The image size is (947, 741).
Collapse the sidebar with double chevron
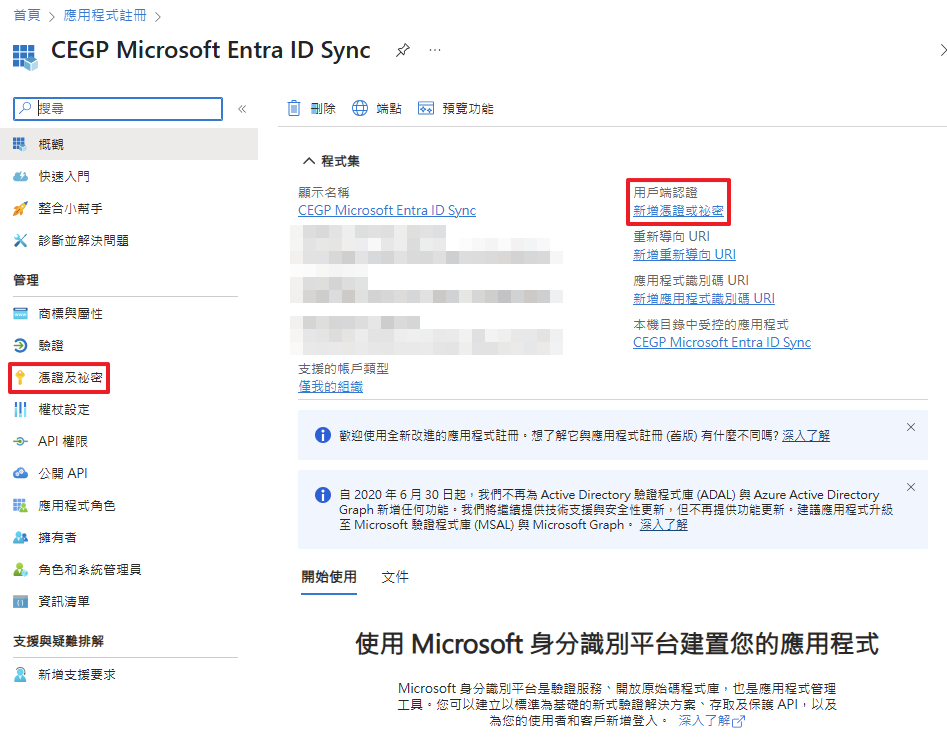pyautogui.click(x=242, y=108)
